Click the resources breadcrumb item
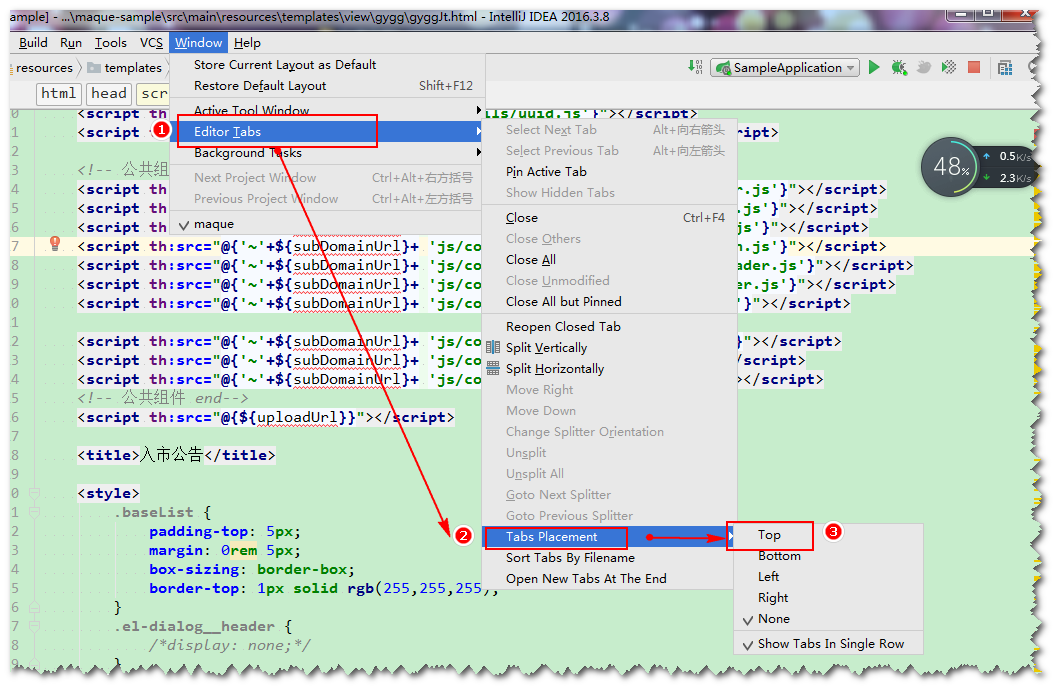1059x692 pixels. [x=44, y=68]
